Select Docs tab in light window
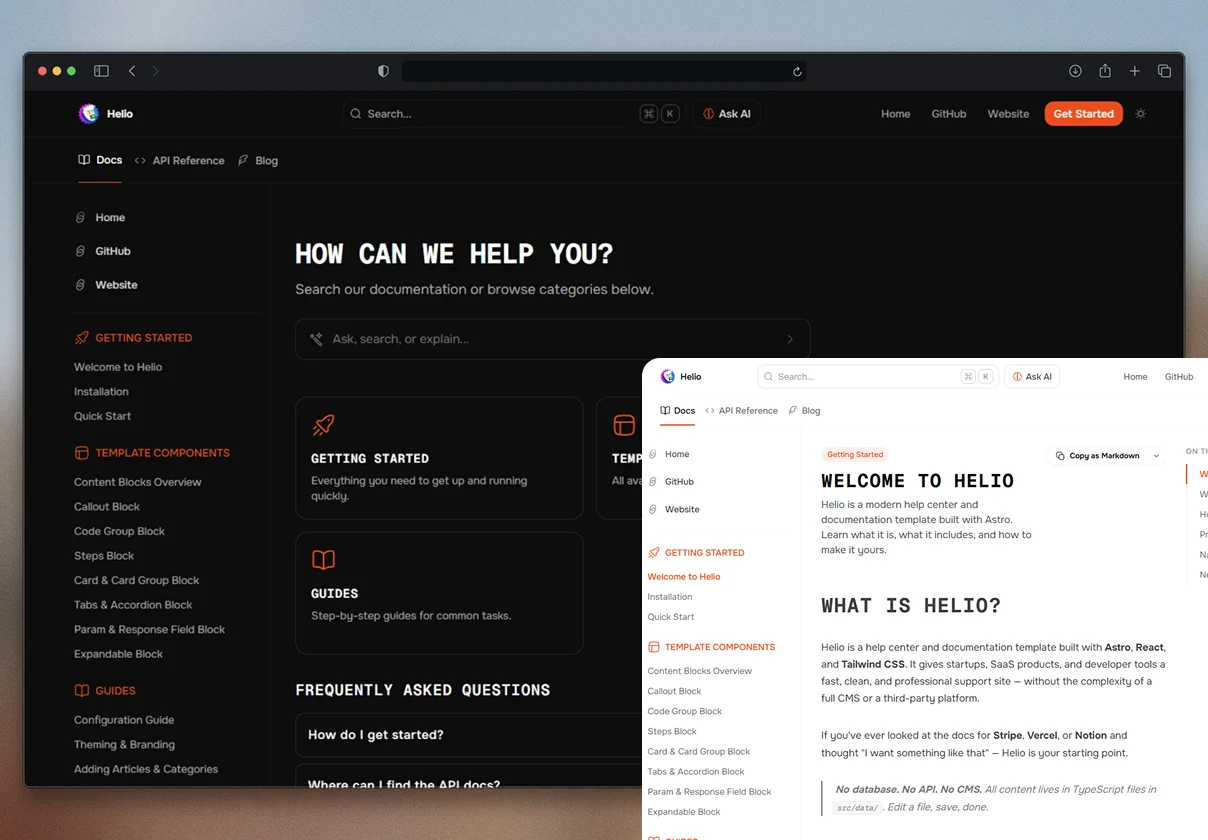1208x840 pixels. (x=678, y=411)
